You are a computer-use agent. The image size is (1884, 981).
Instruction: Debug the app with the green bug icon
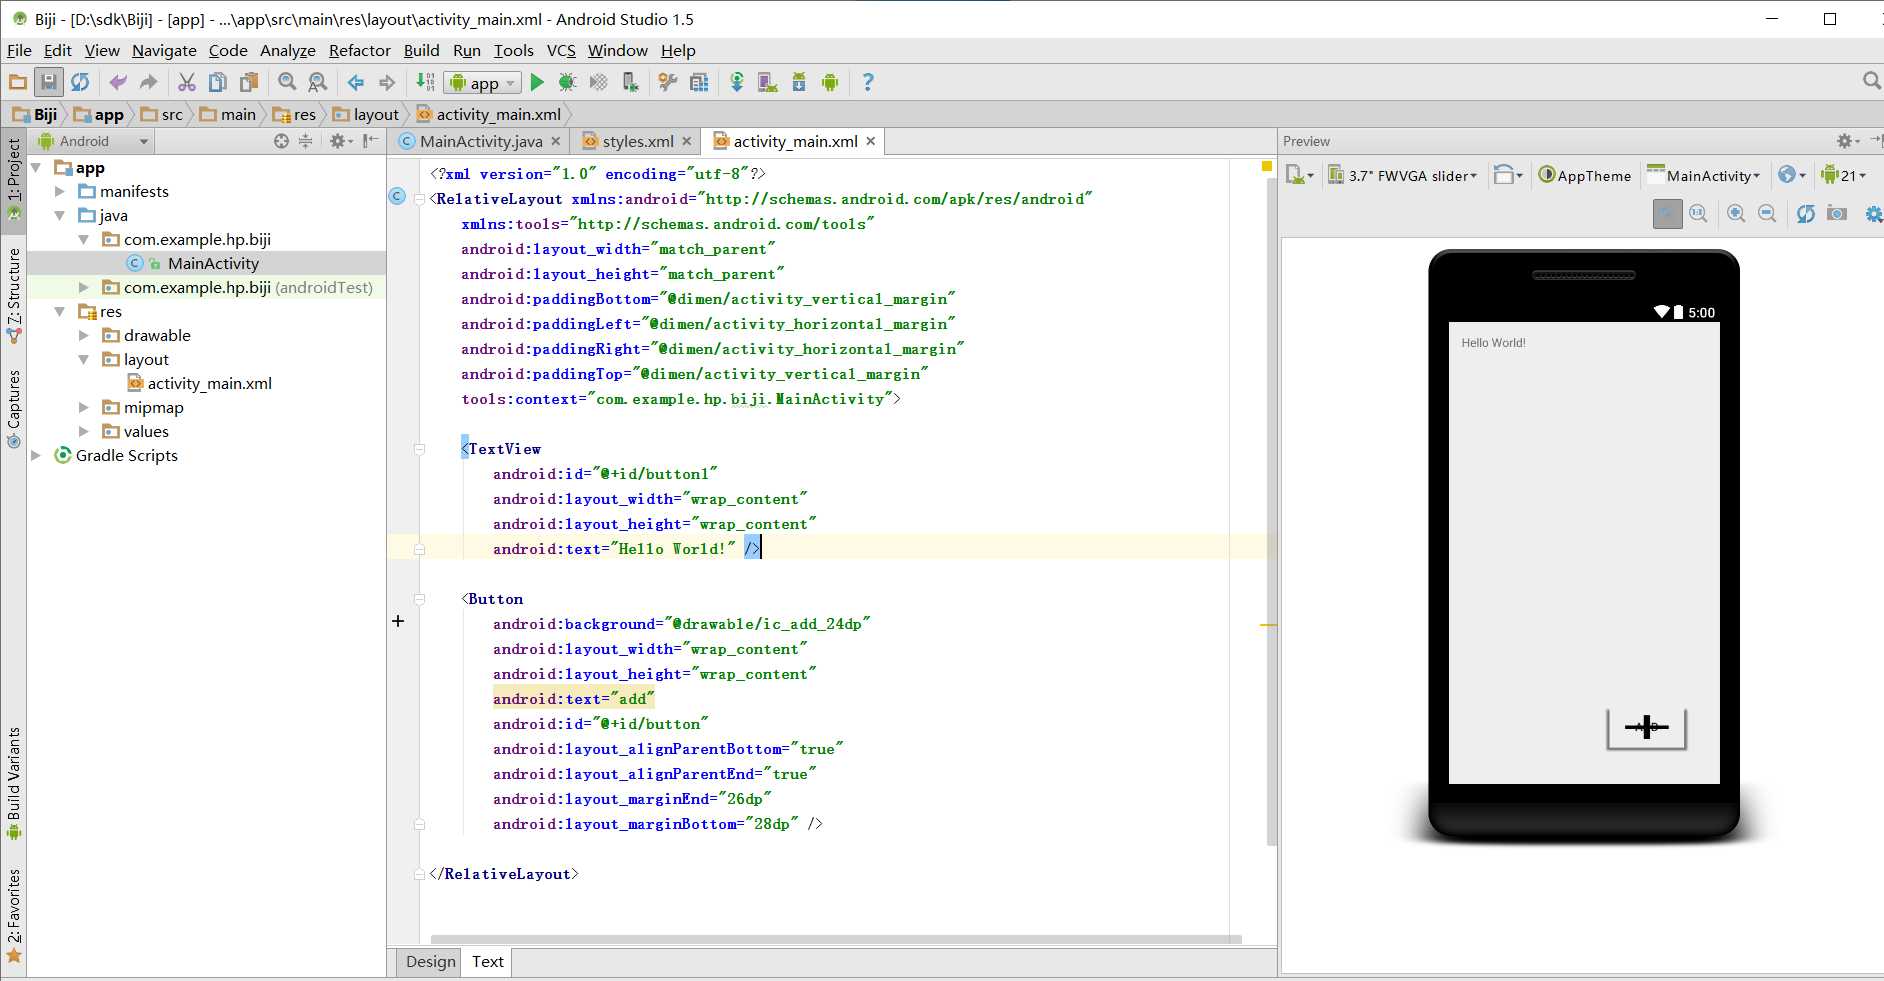(x=567, y=82)
